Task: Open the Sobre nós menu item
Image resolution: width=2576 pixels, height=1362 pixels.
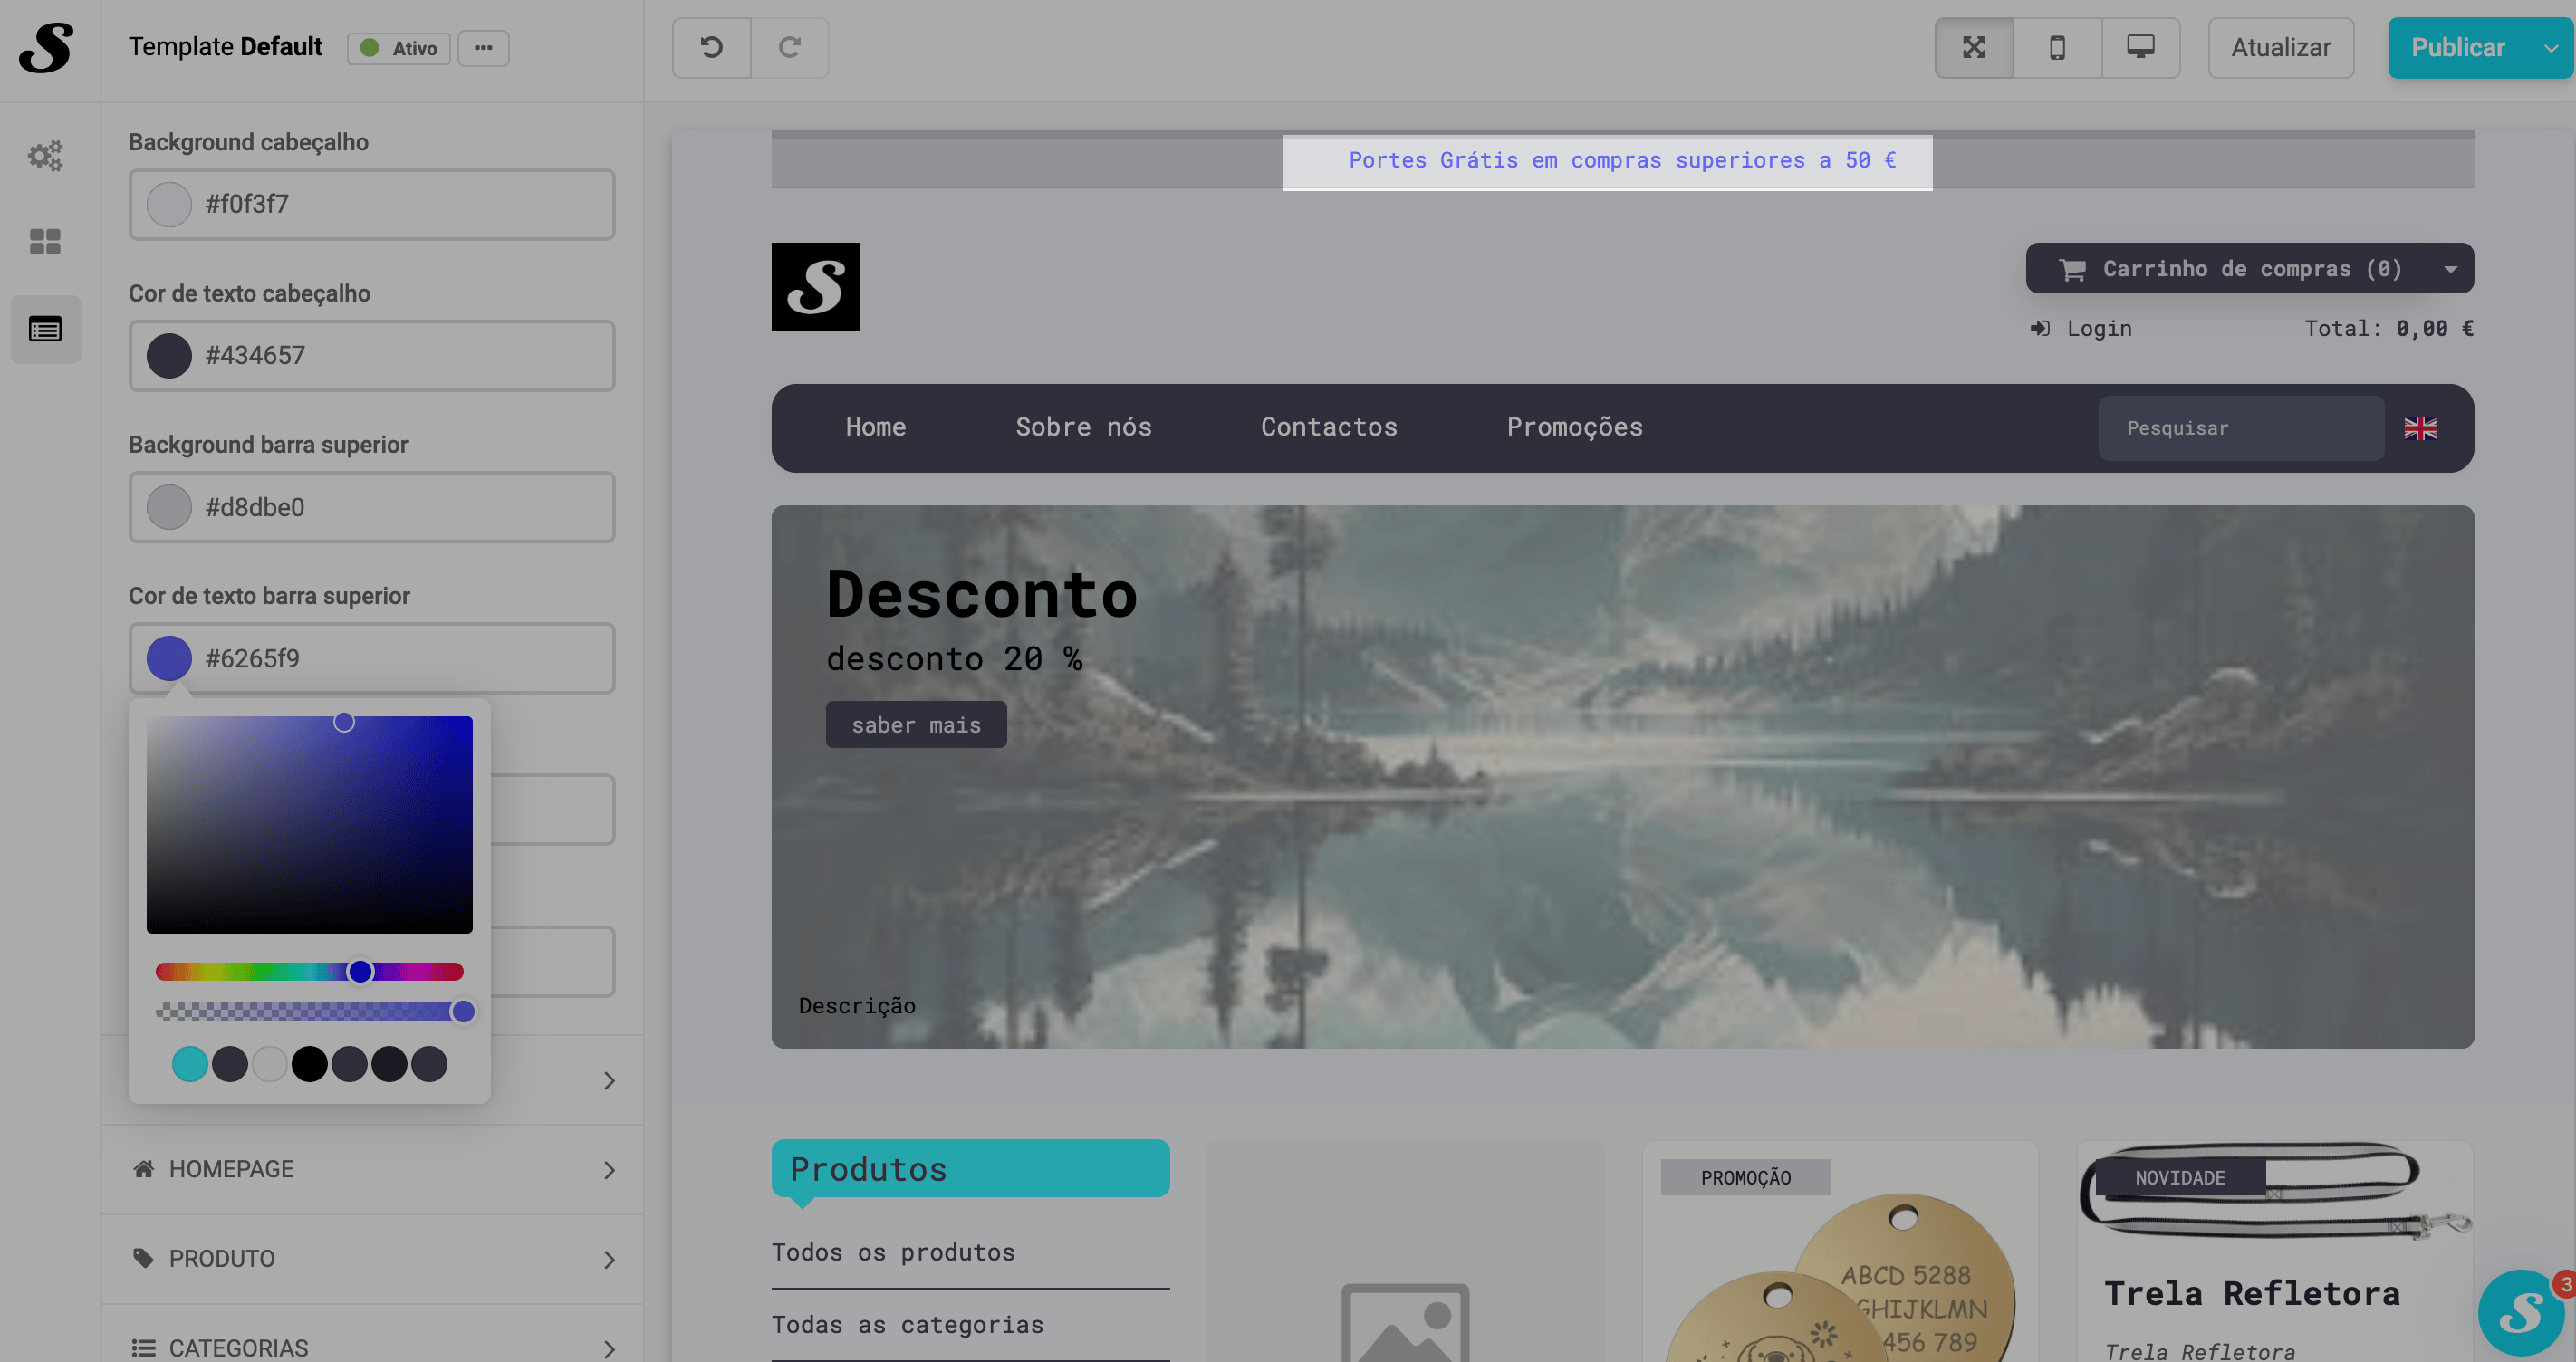Action: pos(1083,427)
